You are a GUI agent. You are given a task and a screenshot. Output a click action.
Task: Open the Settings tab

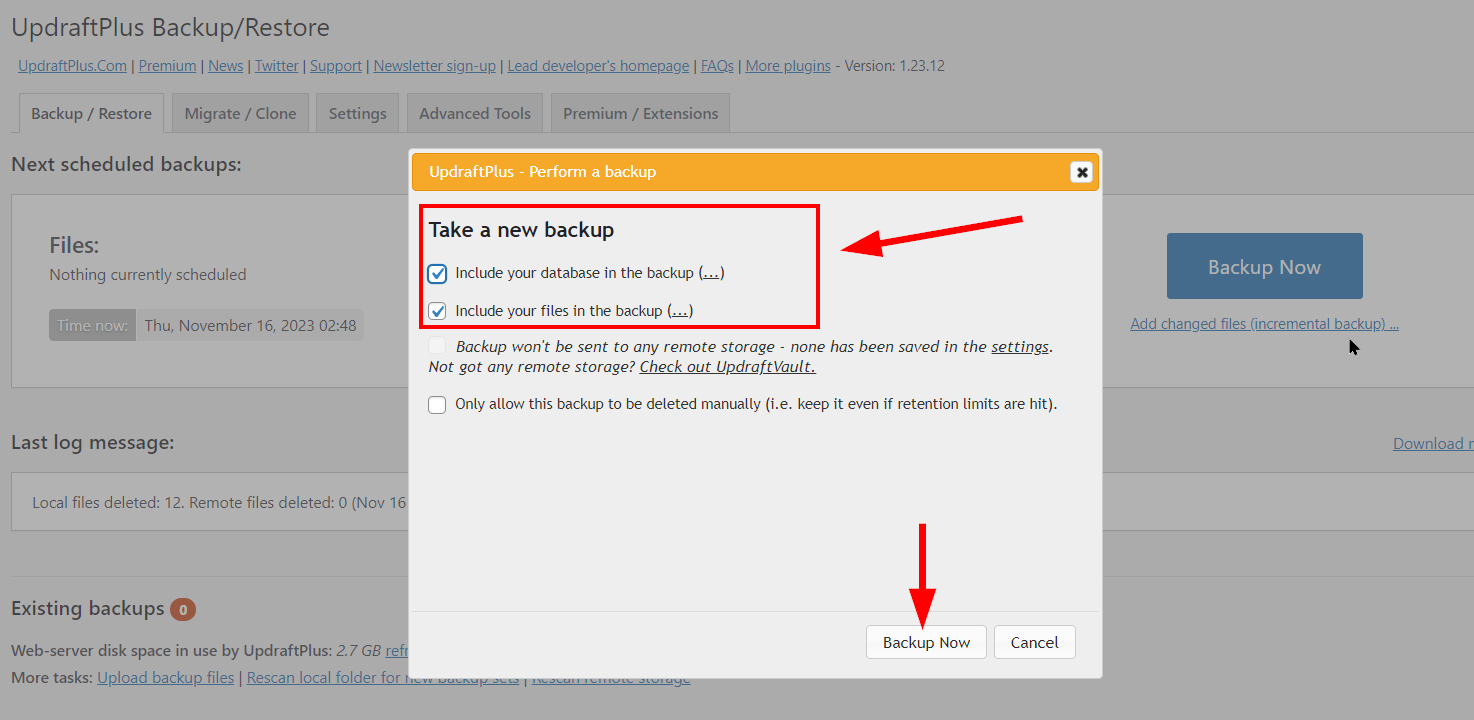pos(357,113)
